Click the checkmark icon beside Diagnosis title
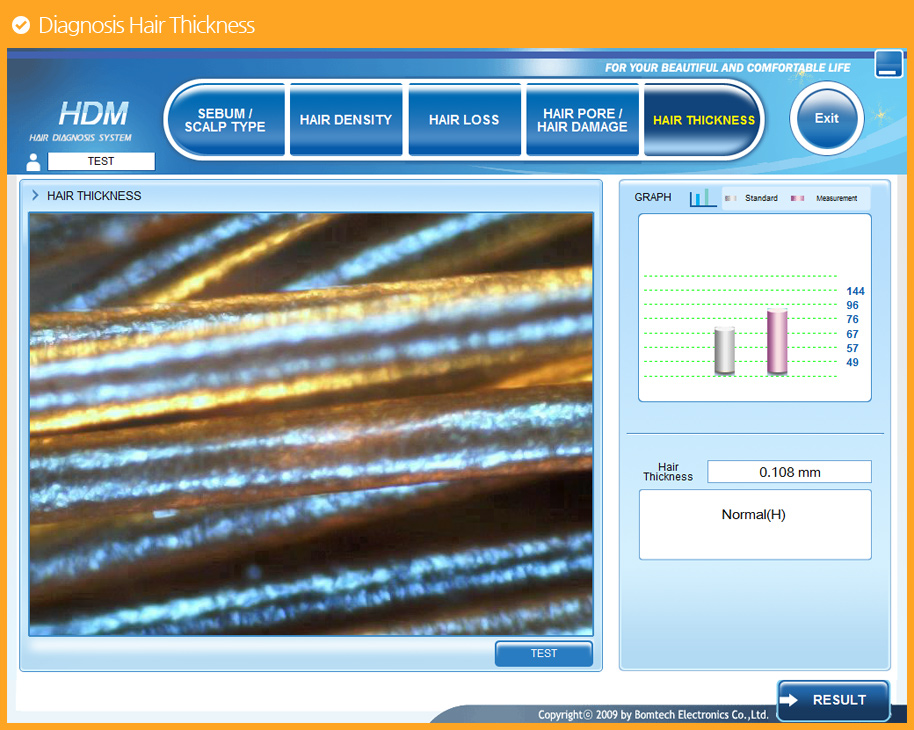Image resolution: width=914 pixels, height=730 pixels. (x=20, y=25)
